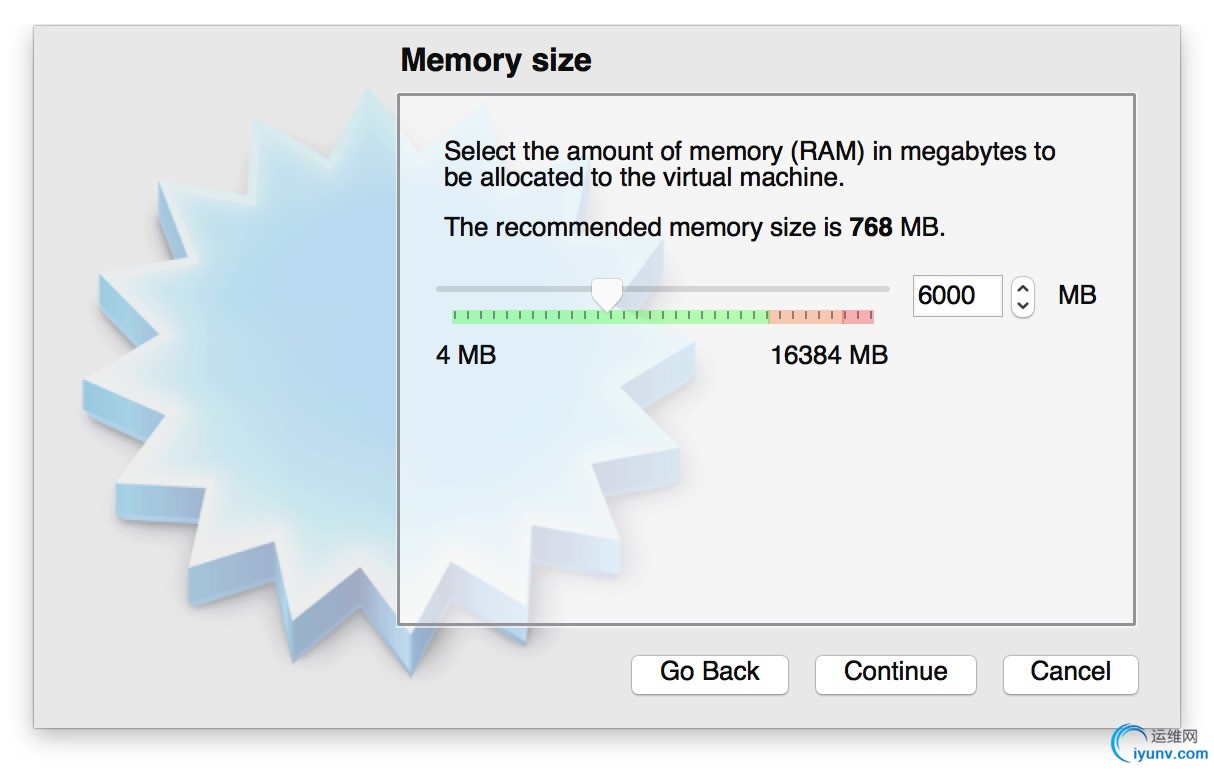Click the red zone of memory scale
Image resolution: width=1214 pixels, height=770 pixels.
coord(858,317)
